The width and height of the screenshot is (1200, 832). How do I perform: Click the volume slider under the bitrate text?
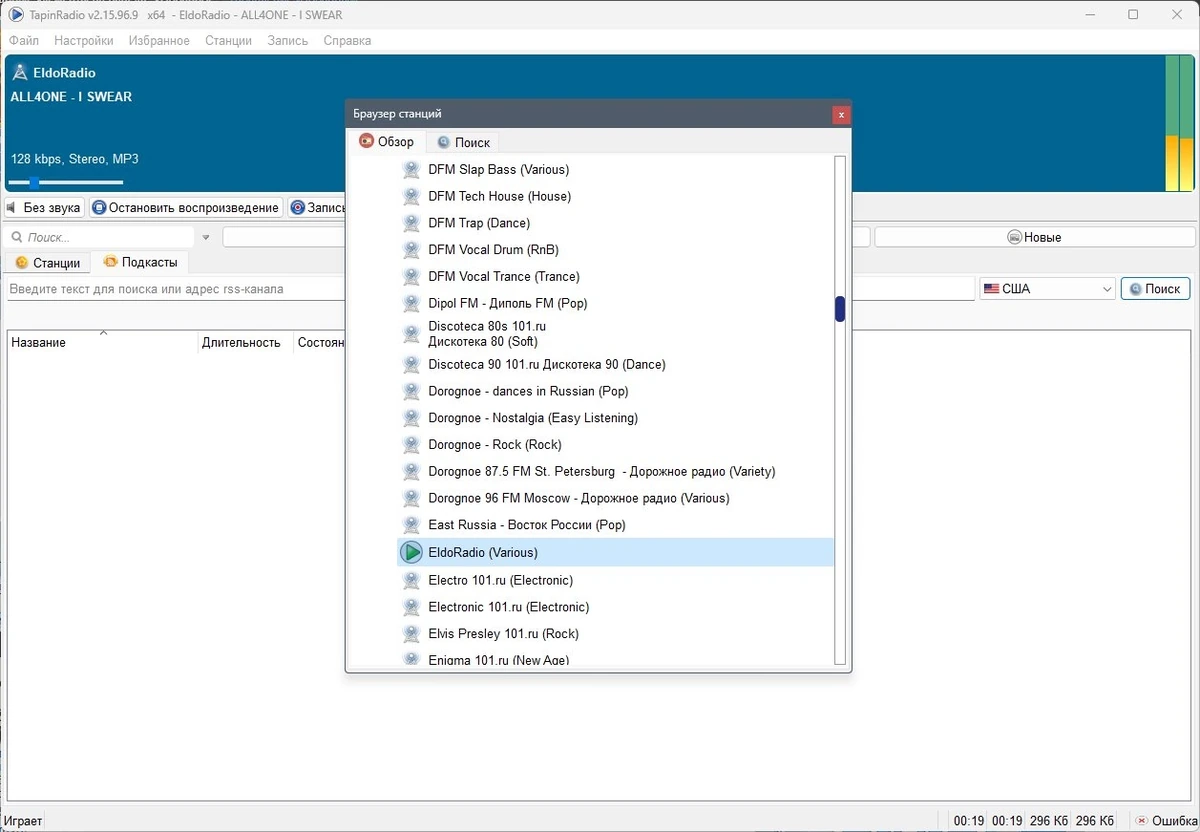pos(65,183)
